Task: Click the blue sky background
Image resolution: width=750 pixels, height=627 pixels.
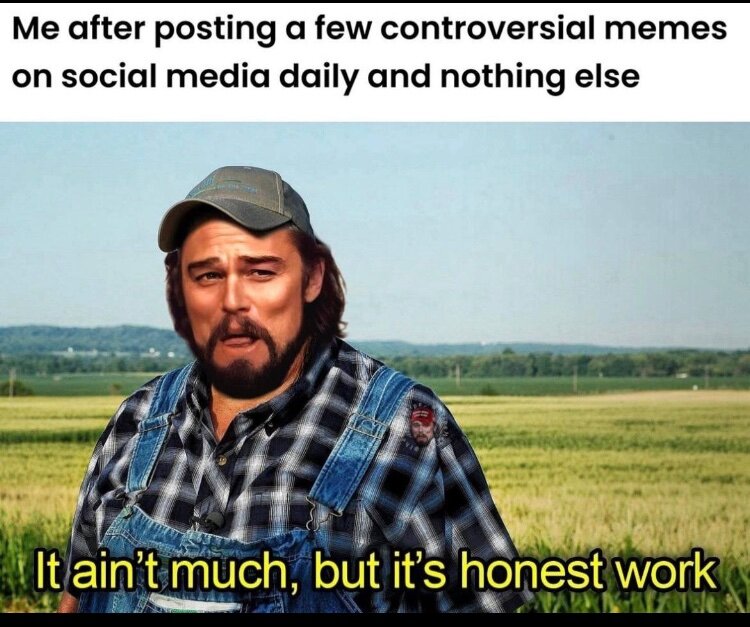Action: coord(526,215)
